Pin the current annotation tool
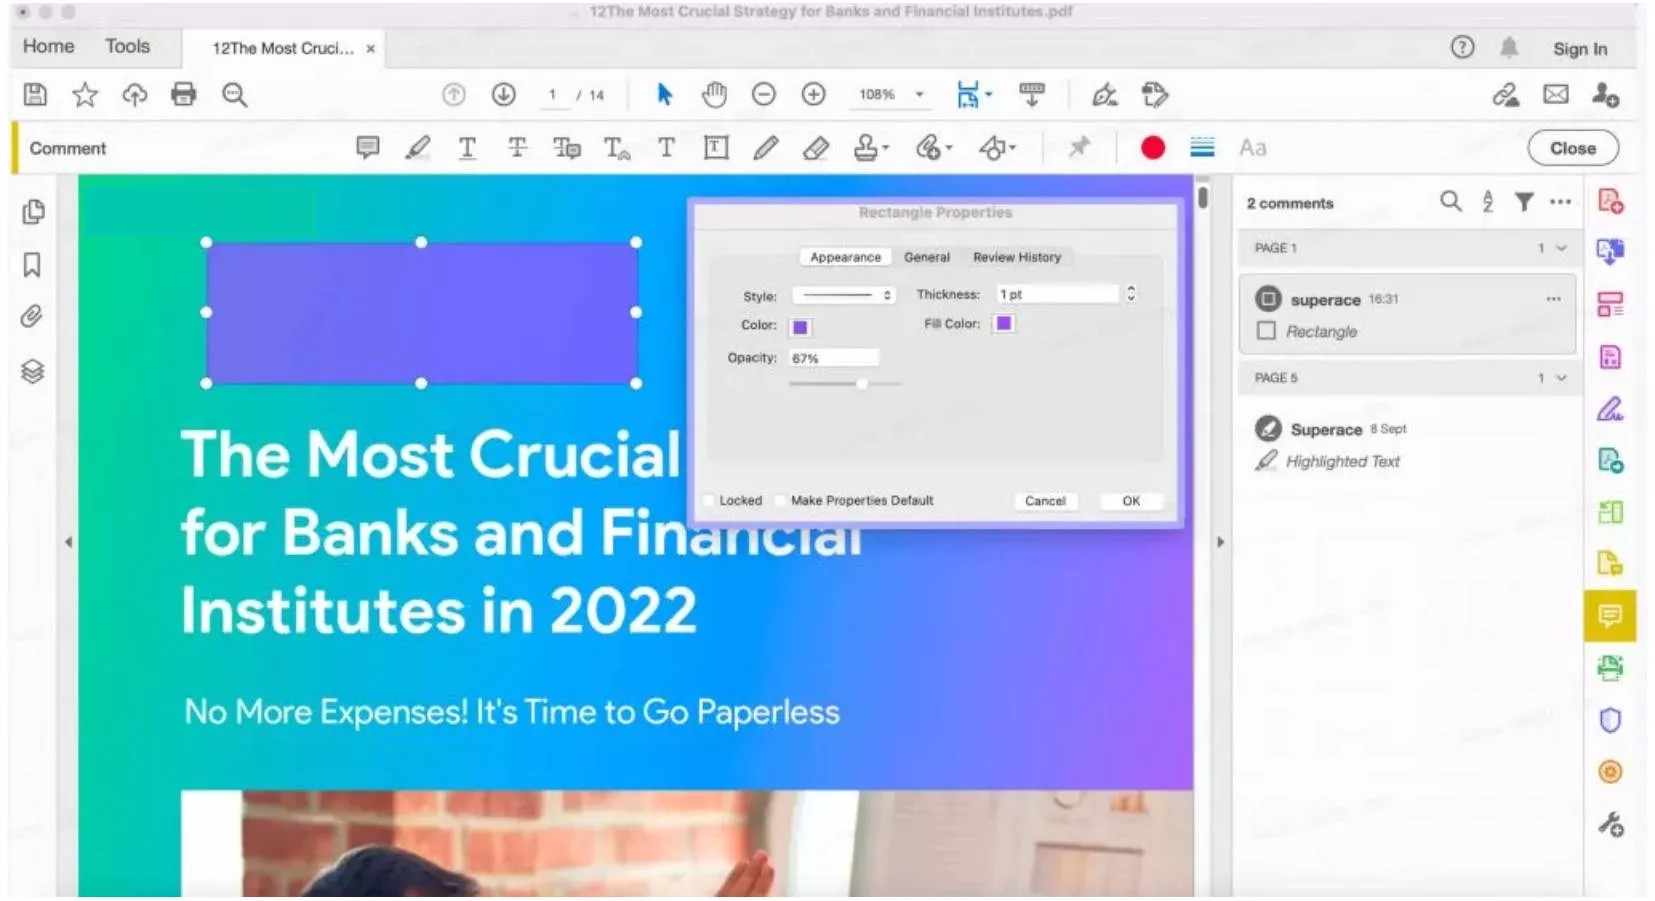Viewport: 1655px width, 901px height. click(x=1080, y=148)
